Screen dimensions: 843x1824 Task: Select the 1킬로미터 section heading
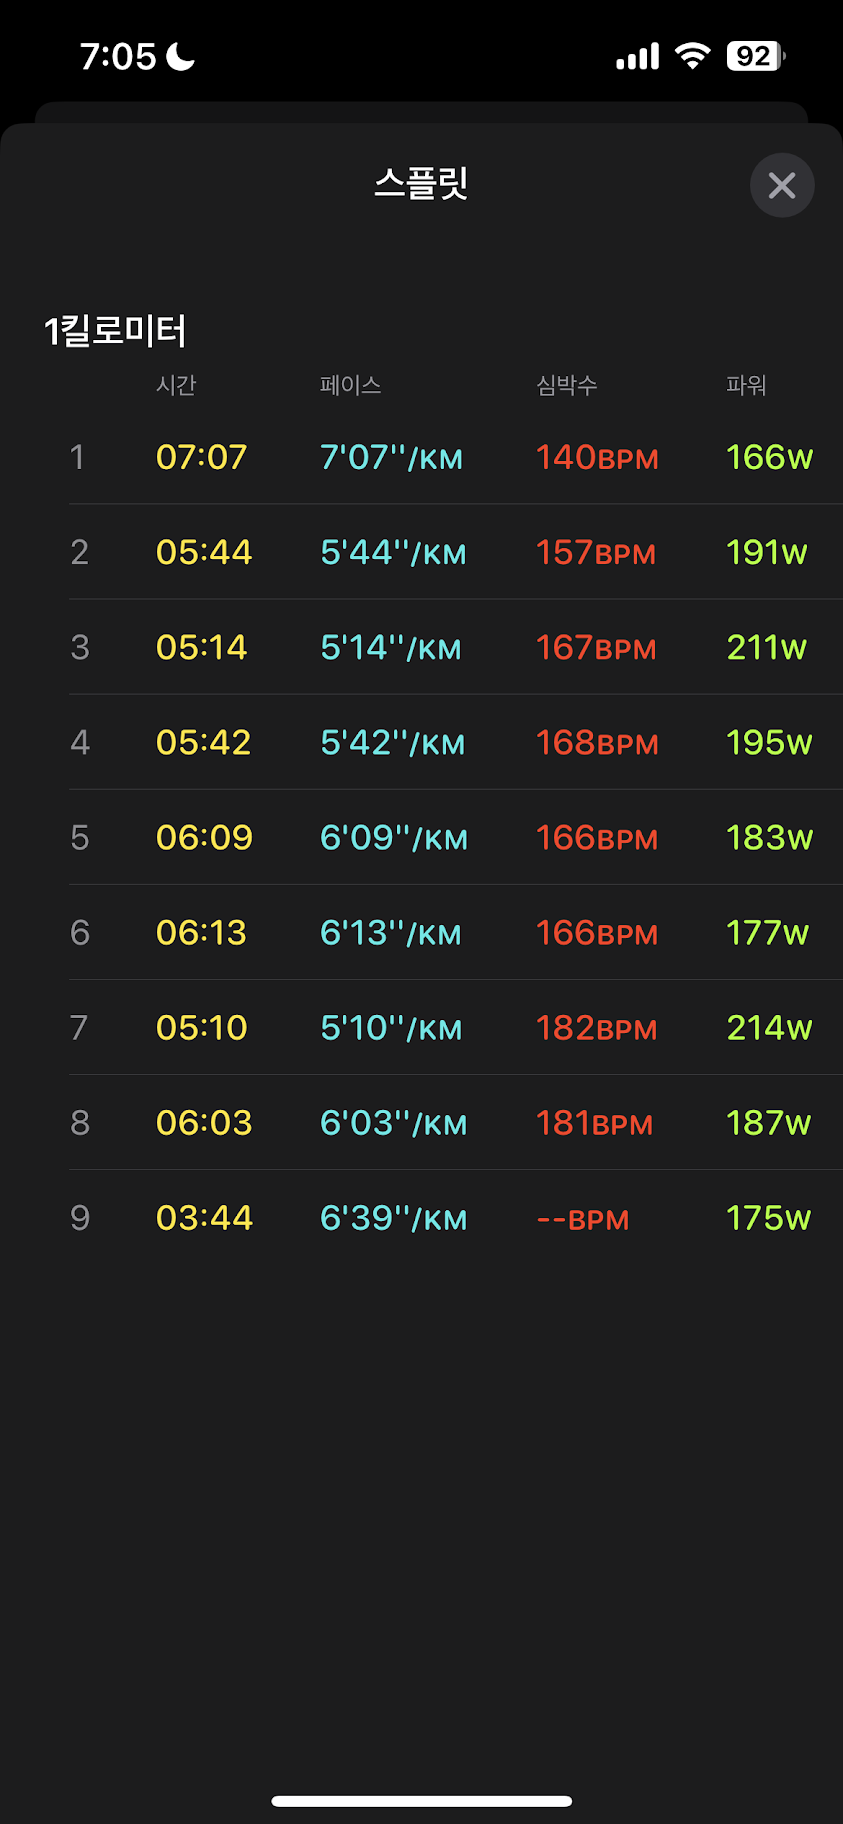click(x=115, y=331)
